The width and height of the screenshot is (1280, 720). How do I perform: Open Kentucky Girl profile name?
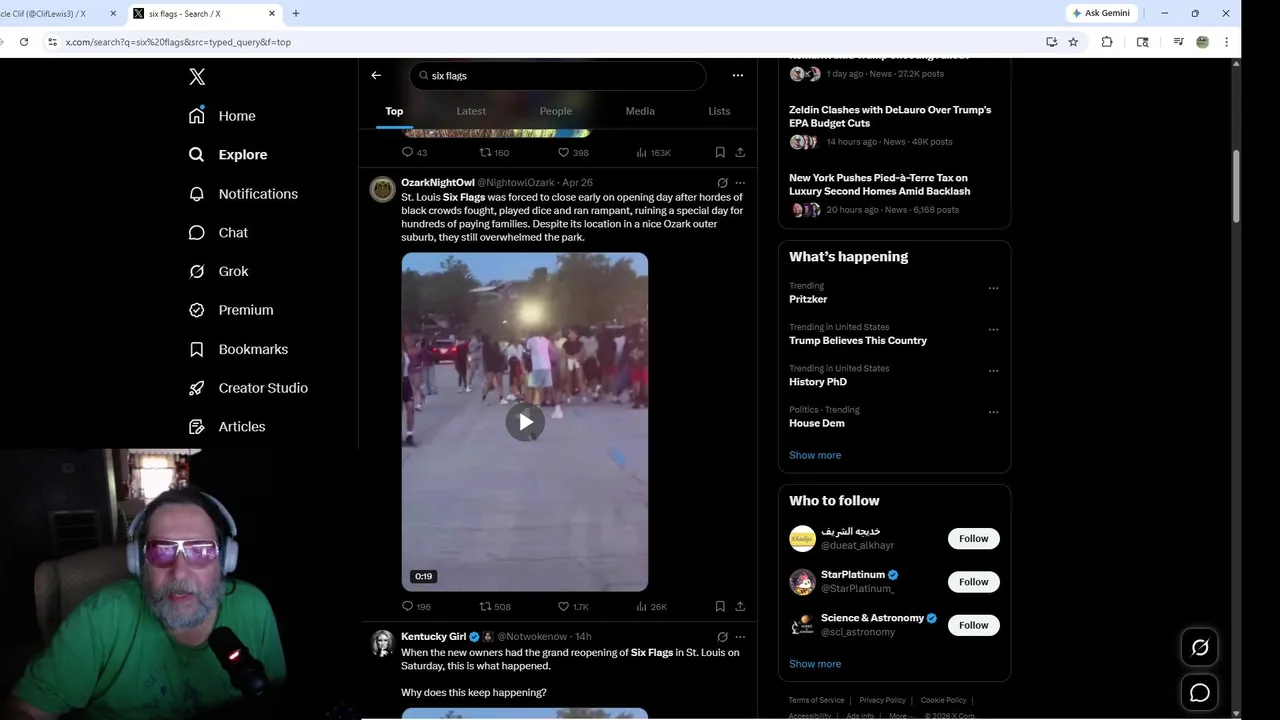pyautogui.click(x=433, y=637)
